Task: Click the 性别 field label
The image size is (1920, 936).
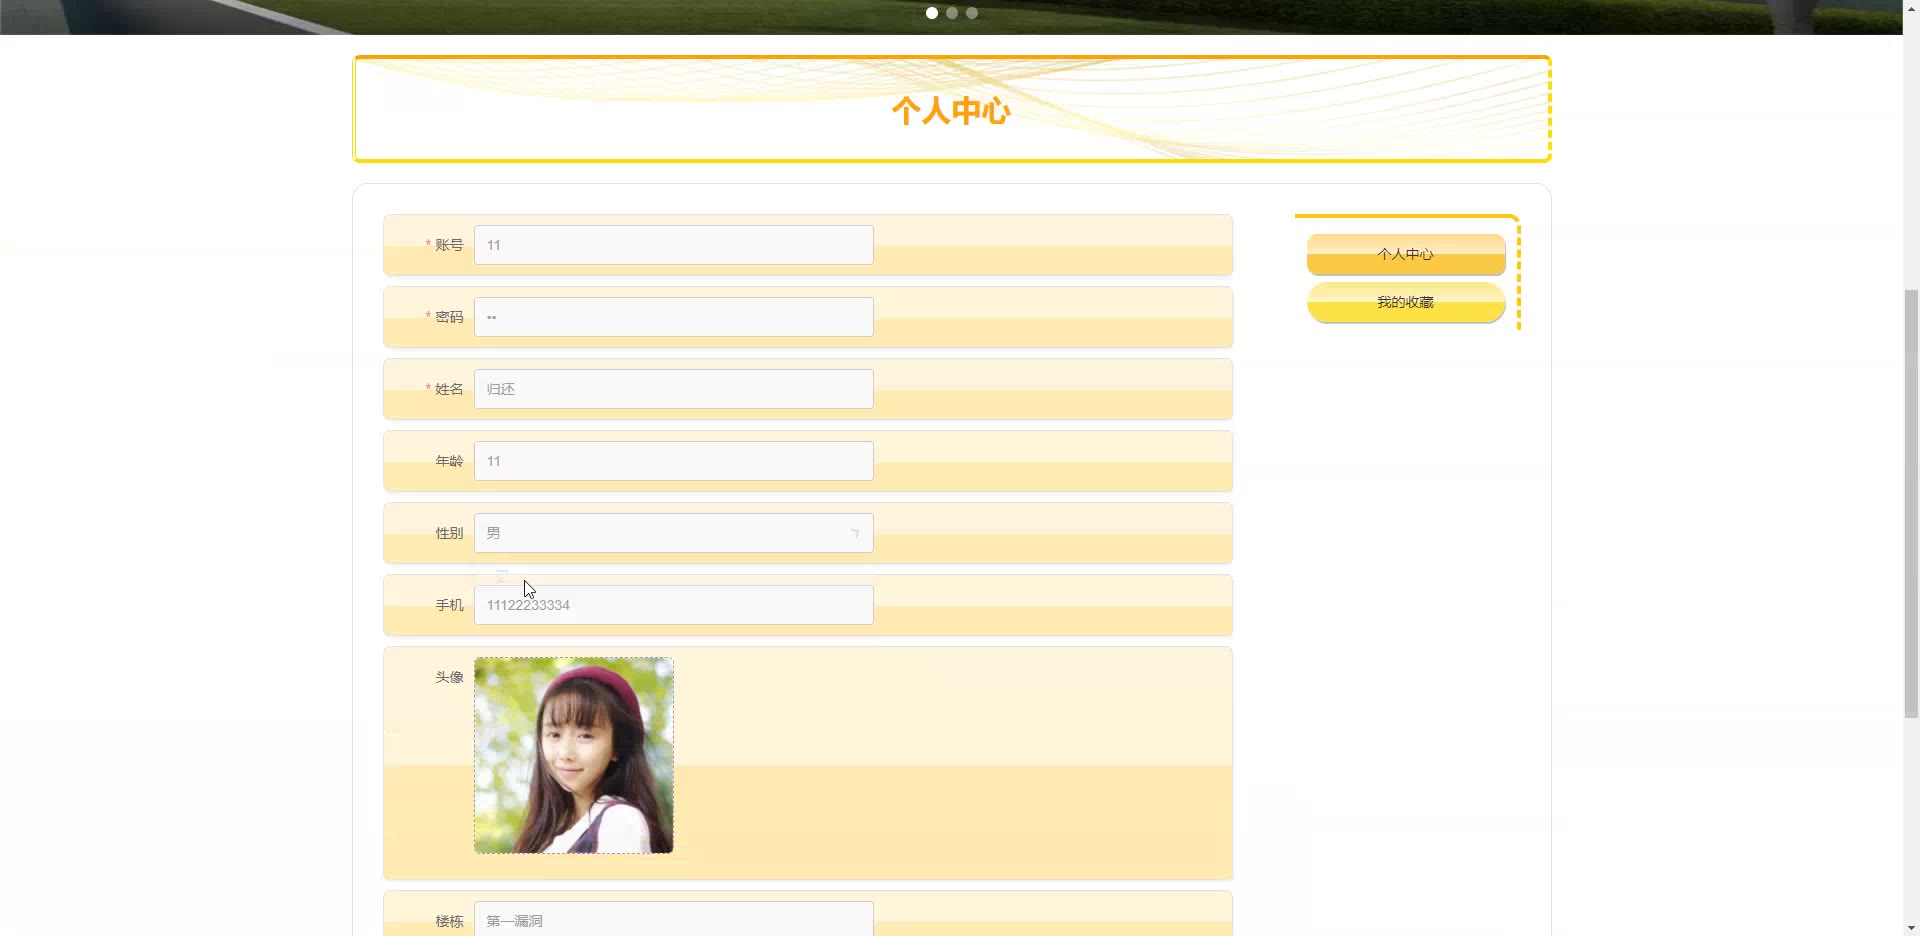Action: click(449, 533)
